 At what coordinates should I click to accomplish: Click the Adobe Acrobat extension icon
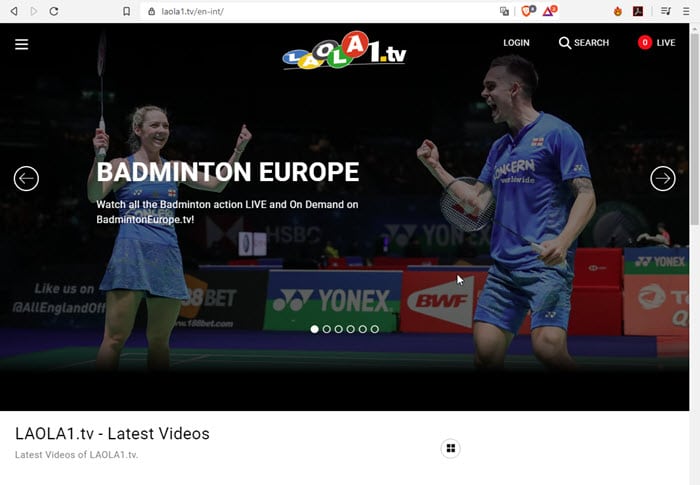coord(638,11)
